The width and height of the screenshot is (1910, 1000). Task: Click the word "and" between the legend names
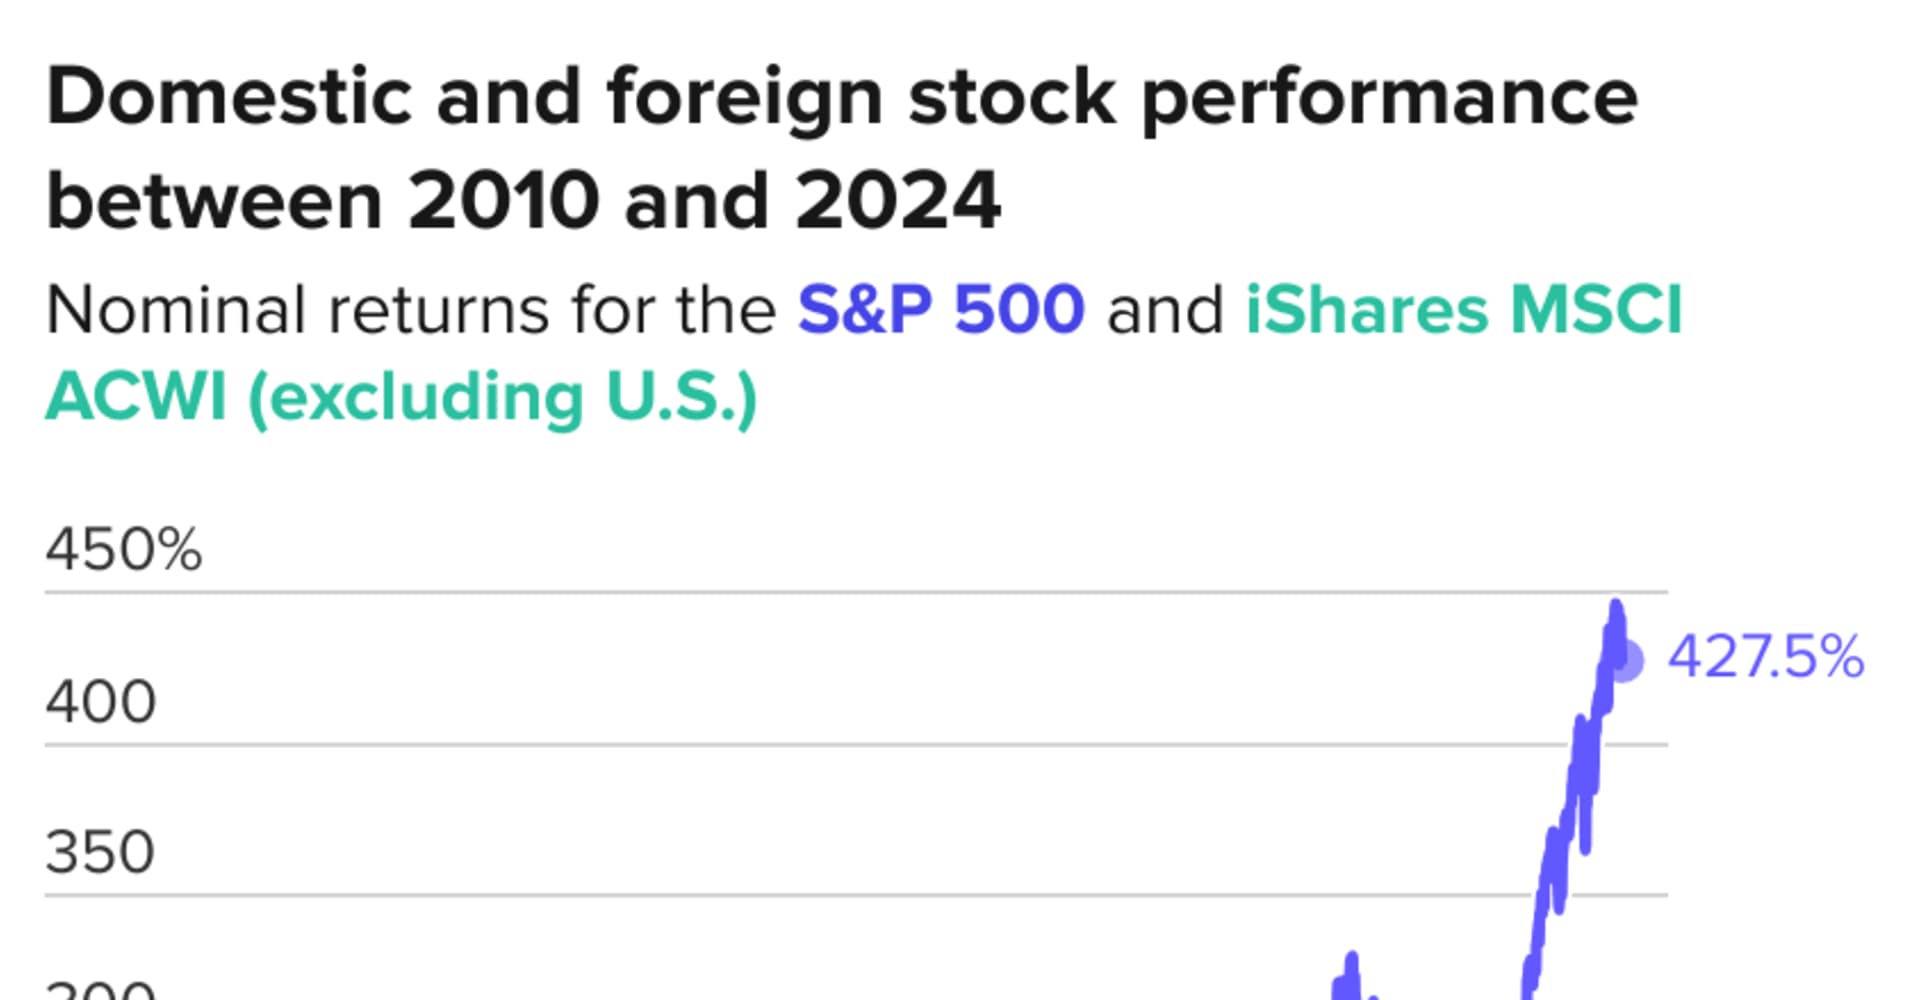pyautogui.click(x=1165, y=309)
